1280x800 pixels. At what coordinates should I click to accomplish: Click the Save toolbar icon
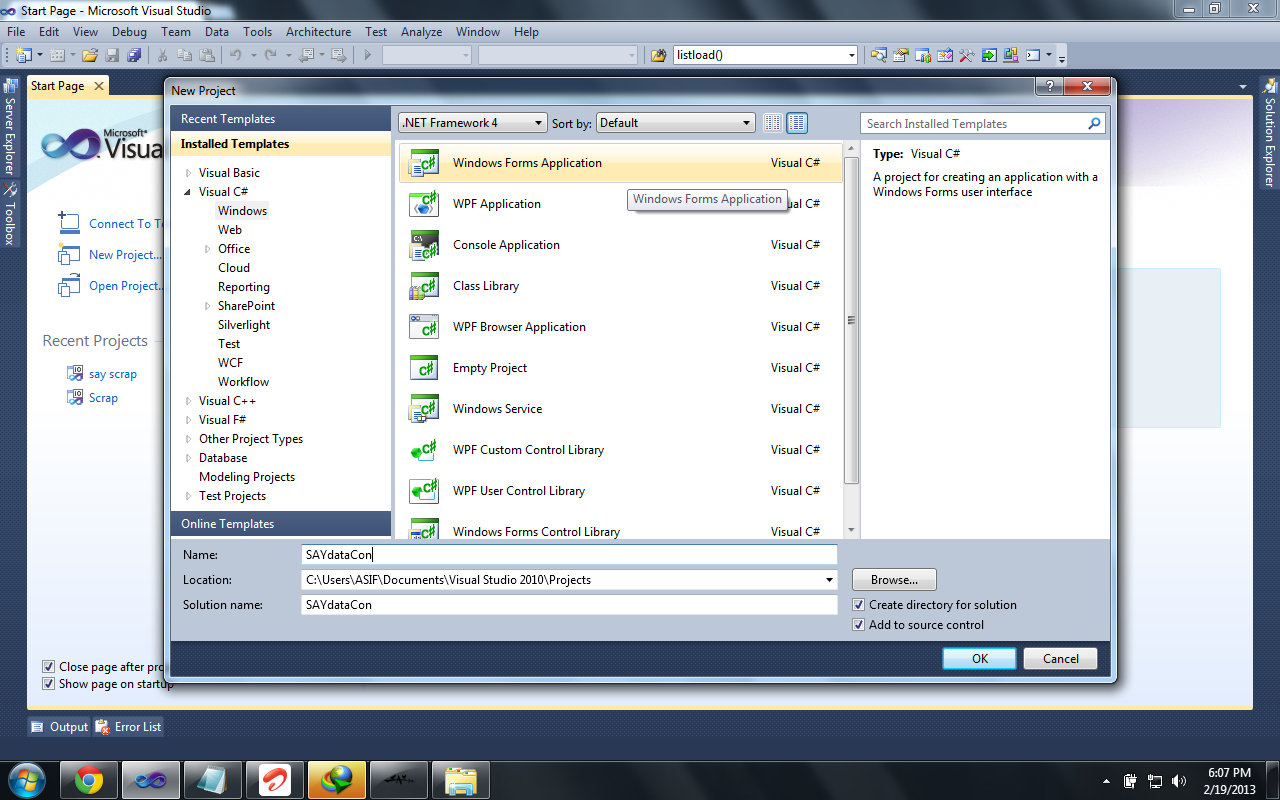point(112,55)
